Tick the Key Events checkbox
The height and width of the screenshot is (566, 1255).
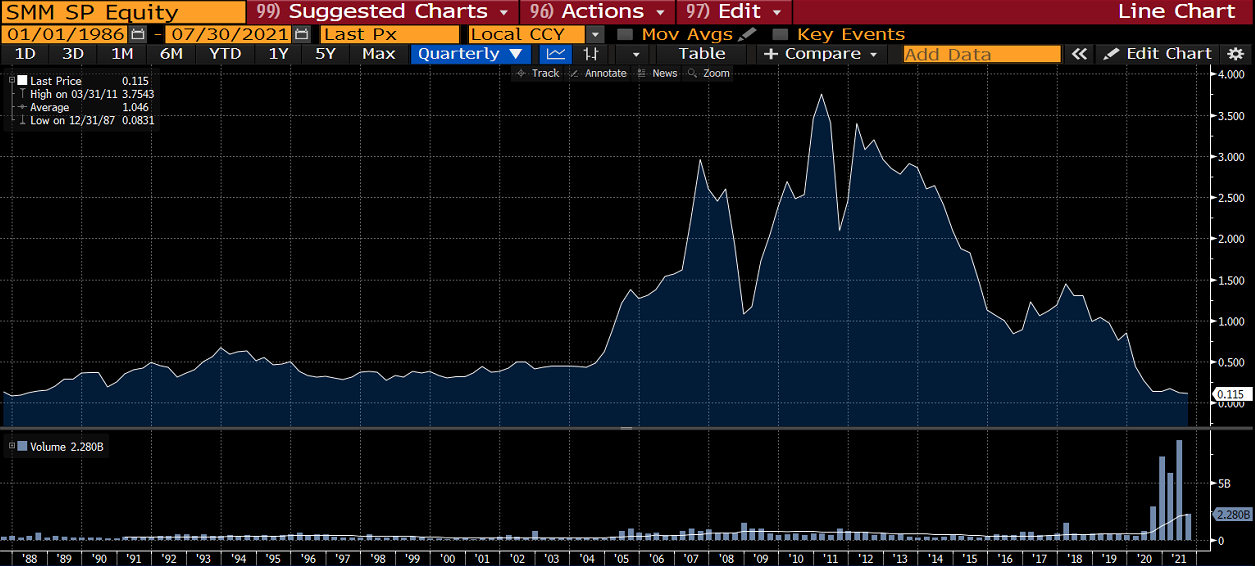[x=780, y=34]
